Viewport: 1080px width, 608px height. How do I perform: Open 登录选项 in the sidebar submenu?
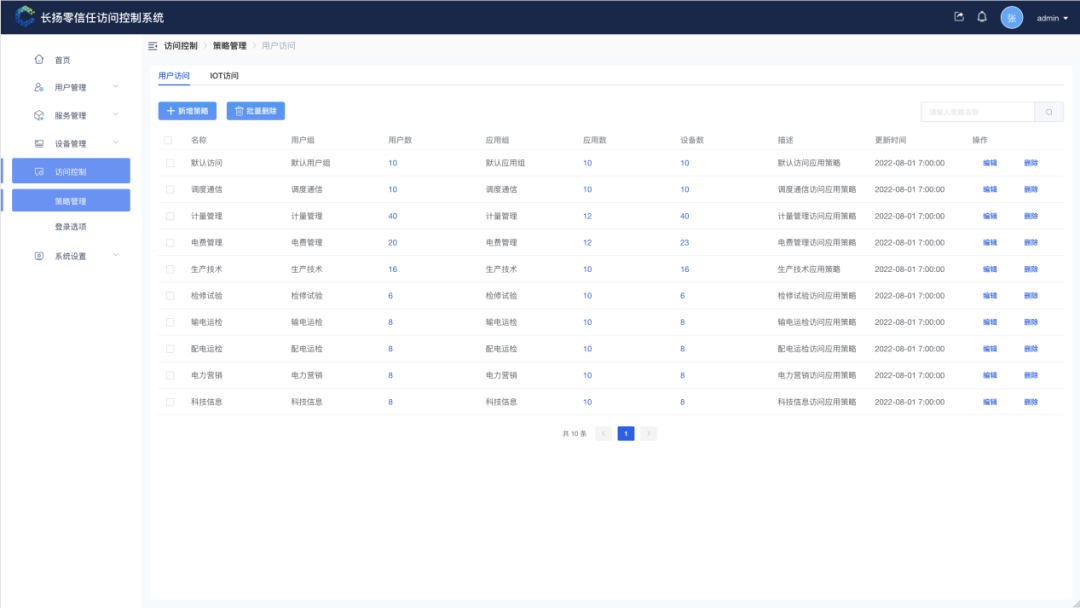click(x=70, y=227)
